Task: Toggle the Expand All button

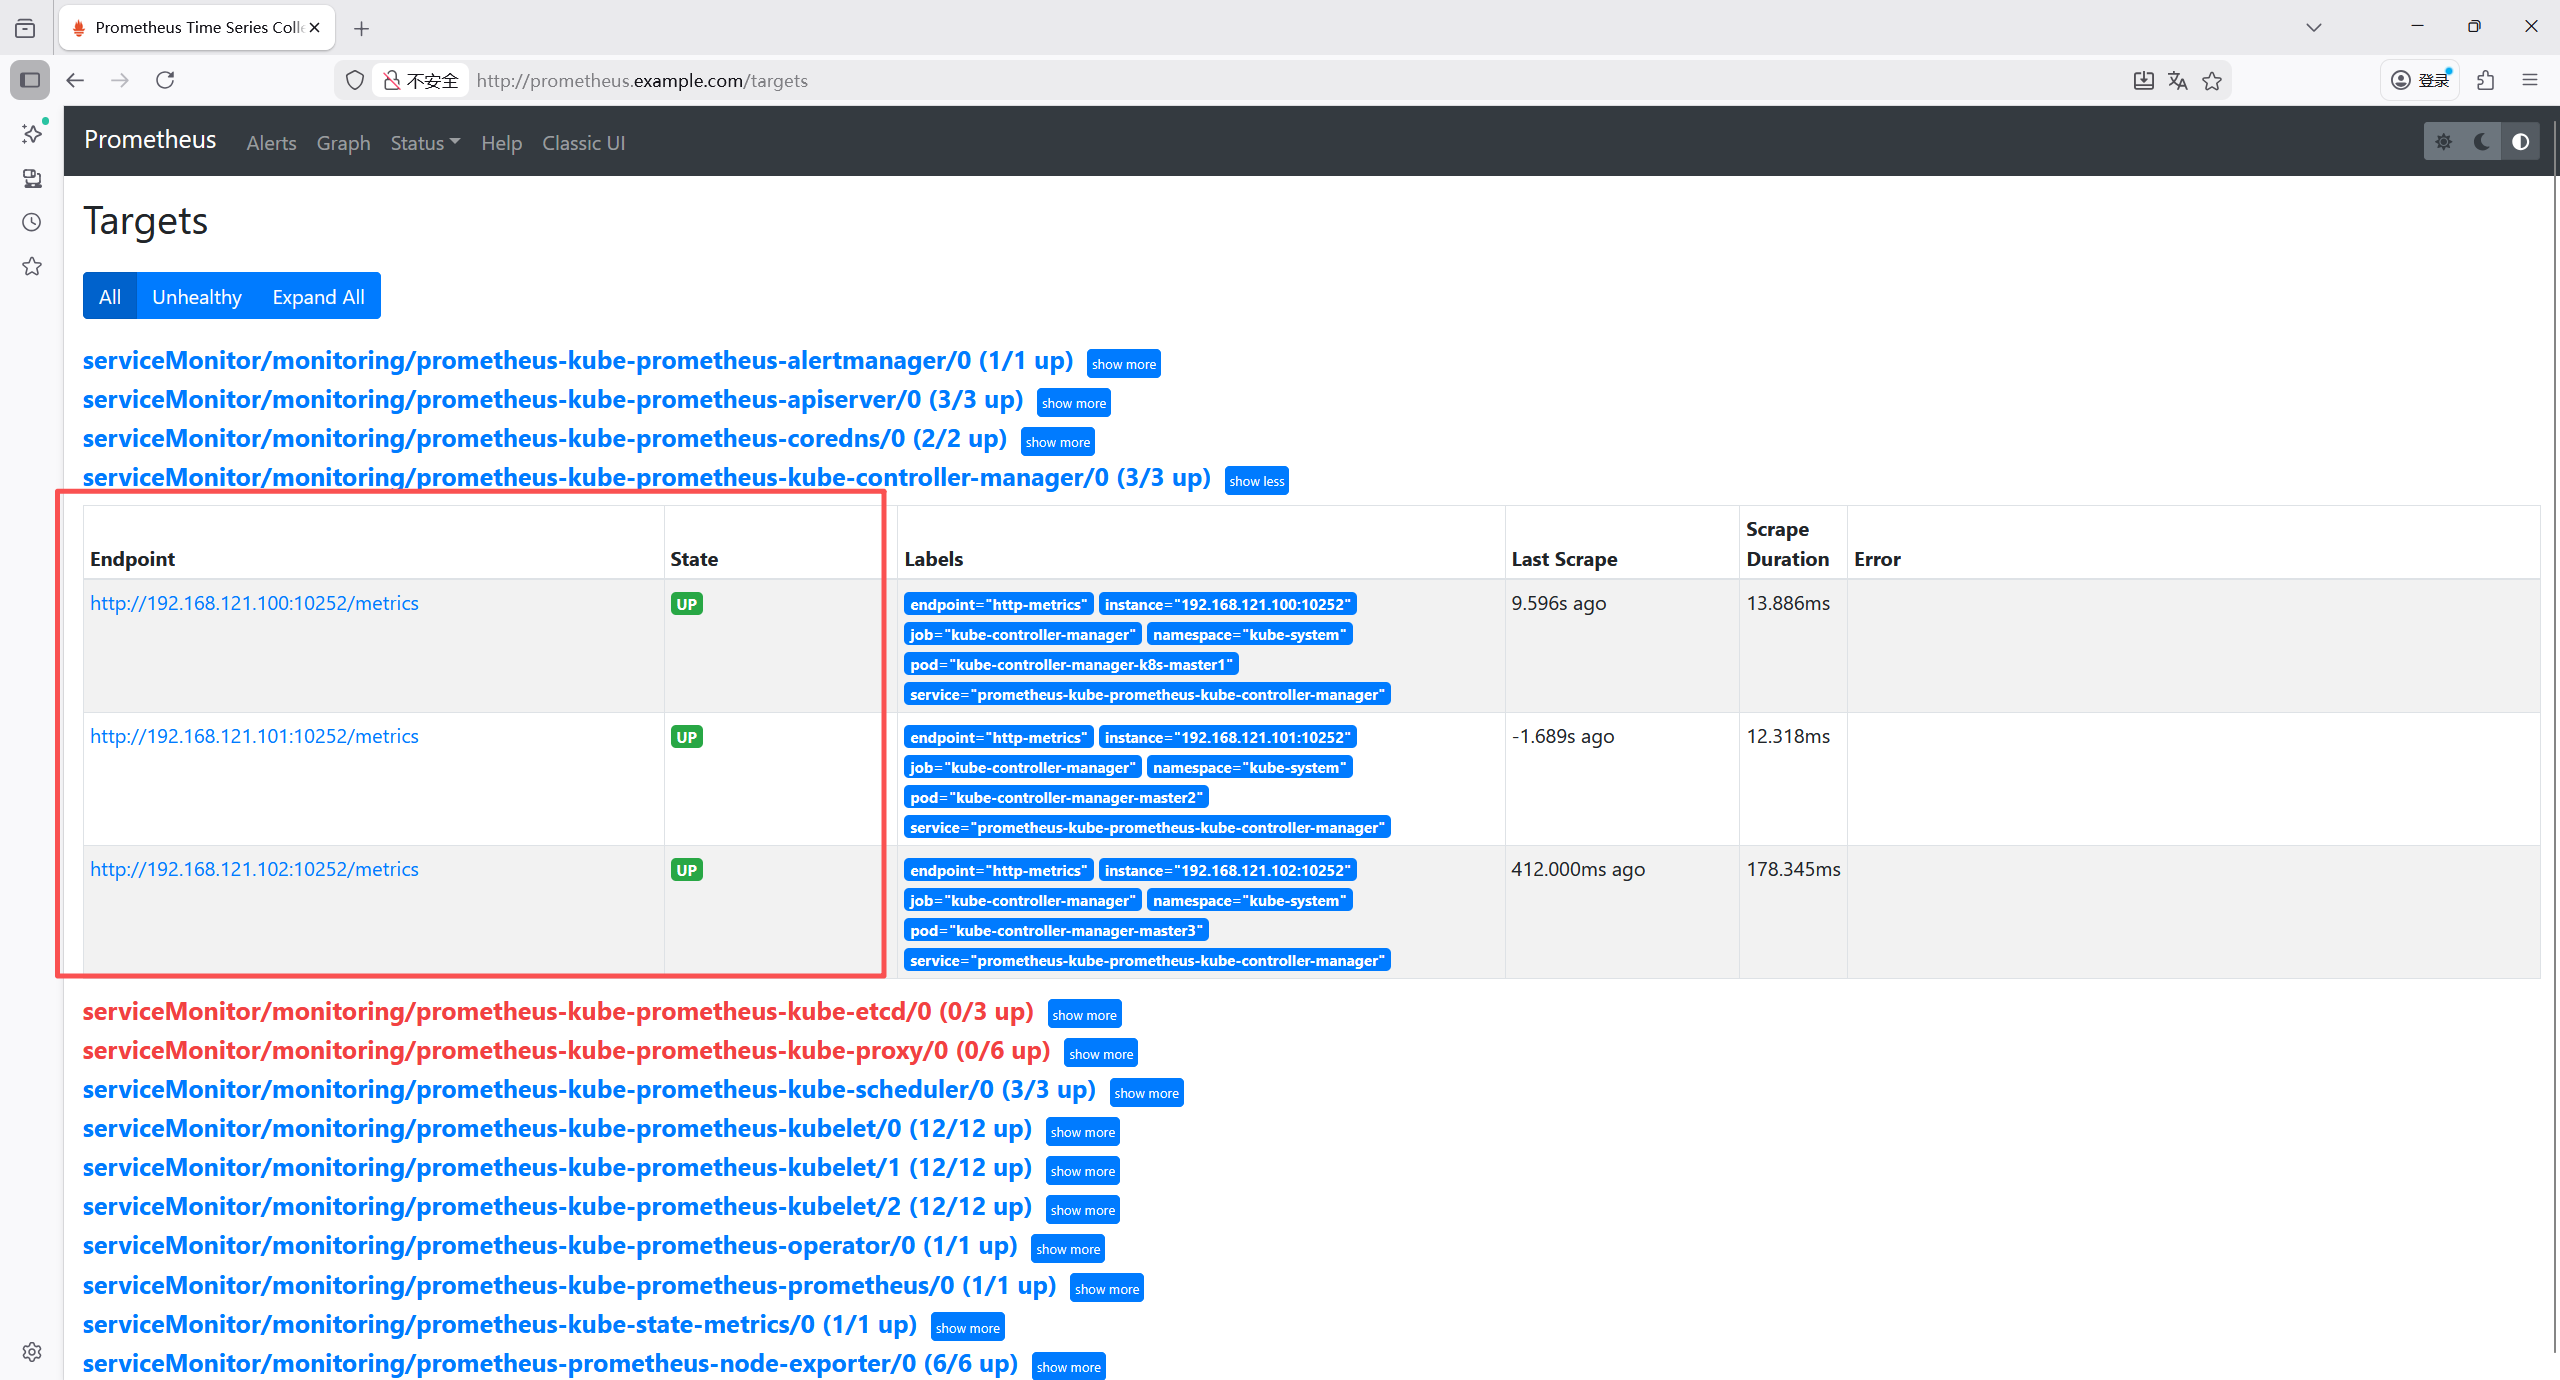Action: (x=318, y=297)
